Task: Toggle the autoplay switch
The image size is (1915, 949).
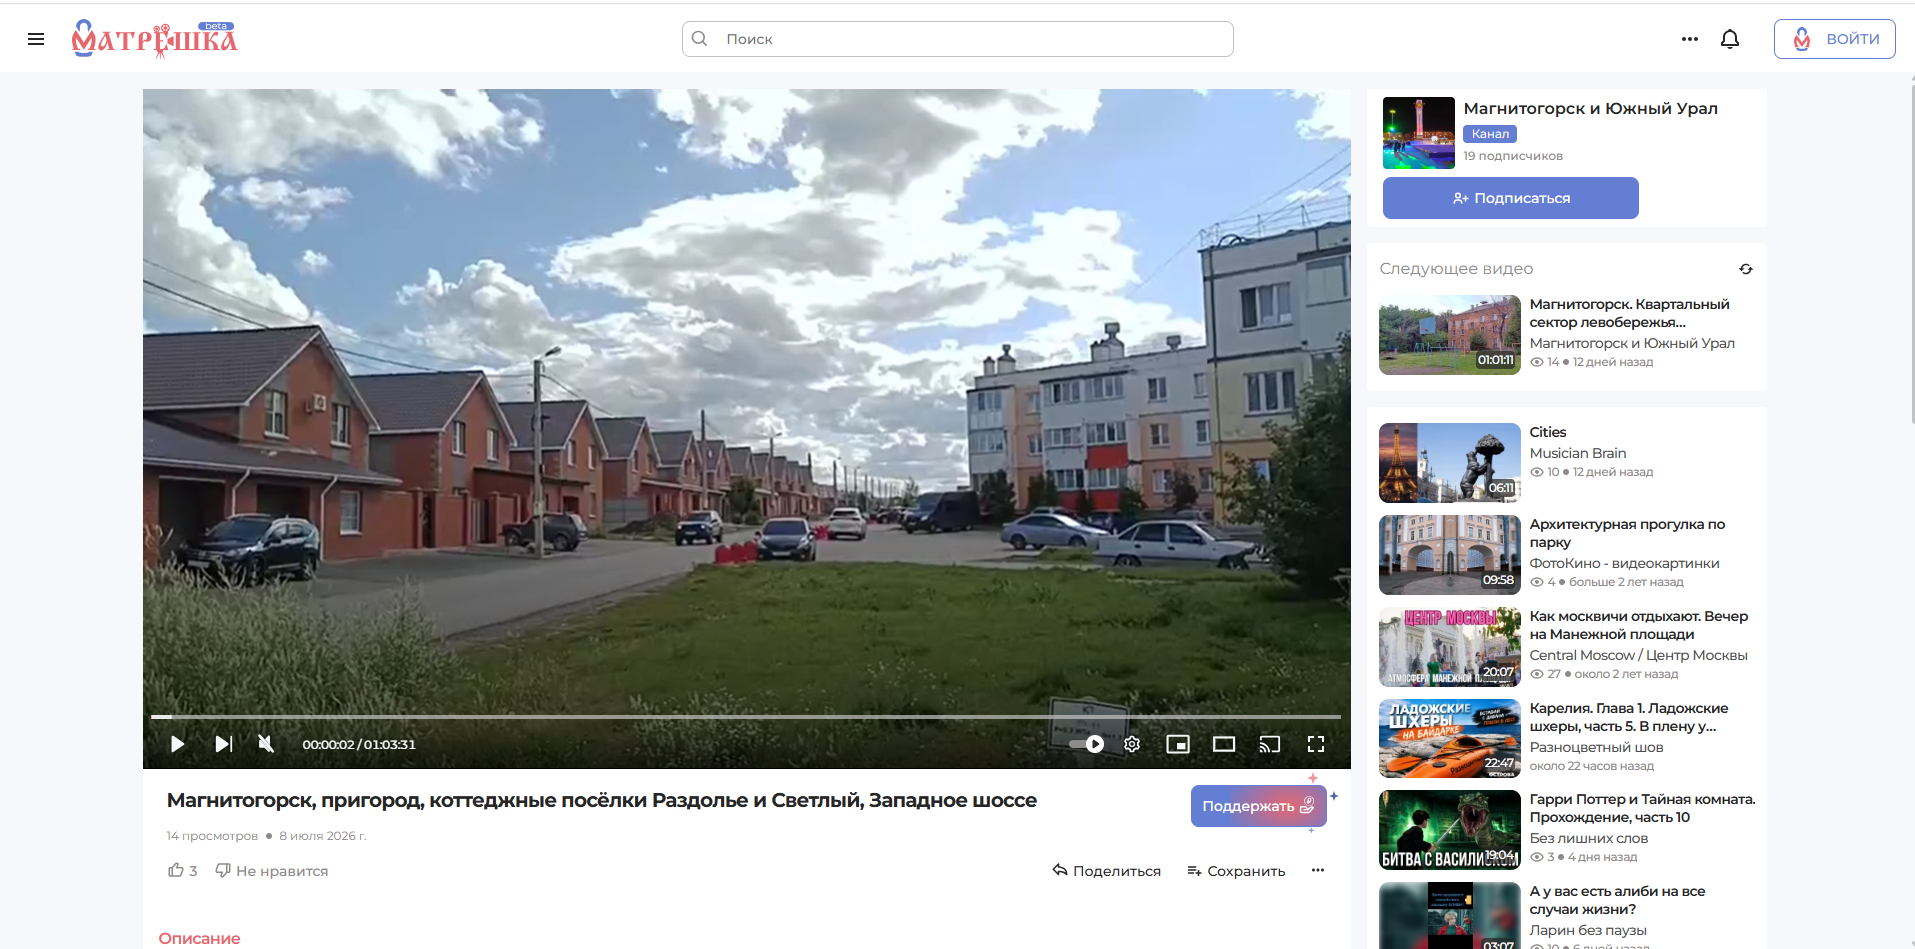Action: pyautogui.click(x=1087, y=744)
